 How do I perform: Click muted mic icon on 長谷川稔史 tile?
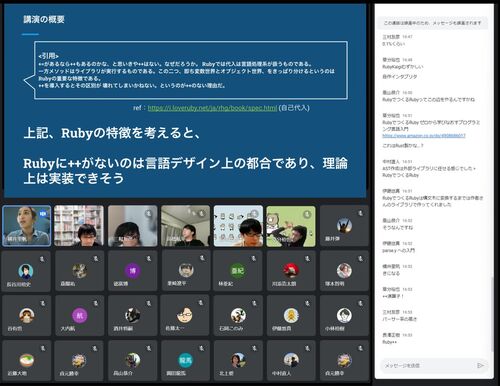tap(42, 258)
